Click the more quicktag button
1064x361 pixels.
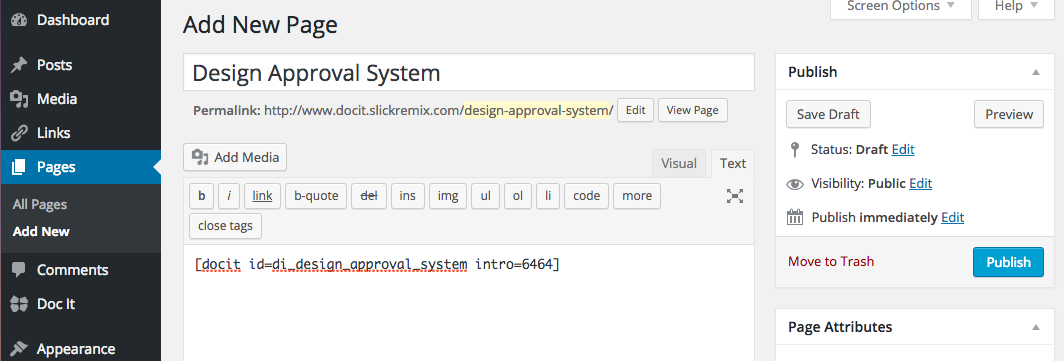point(637,196)
